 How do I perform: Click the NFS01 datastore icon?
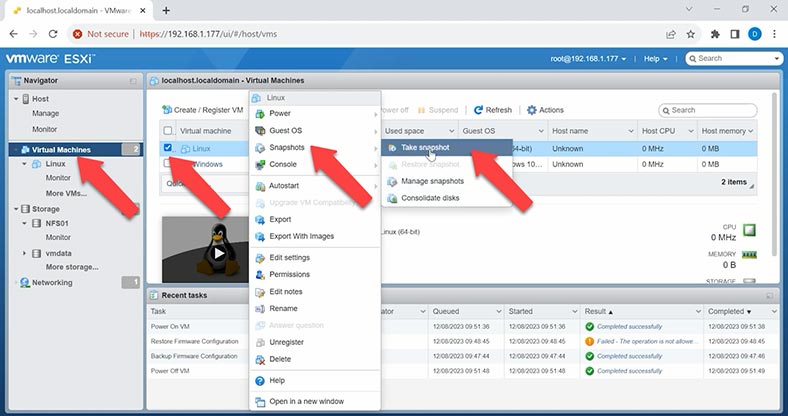[37, 224]
